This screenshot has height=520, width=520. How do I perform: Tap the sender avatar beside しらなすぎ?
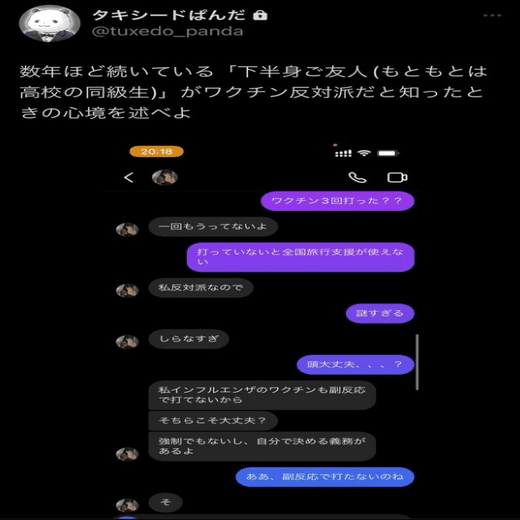pyautogui.click(x=127, y=341)
